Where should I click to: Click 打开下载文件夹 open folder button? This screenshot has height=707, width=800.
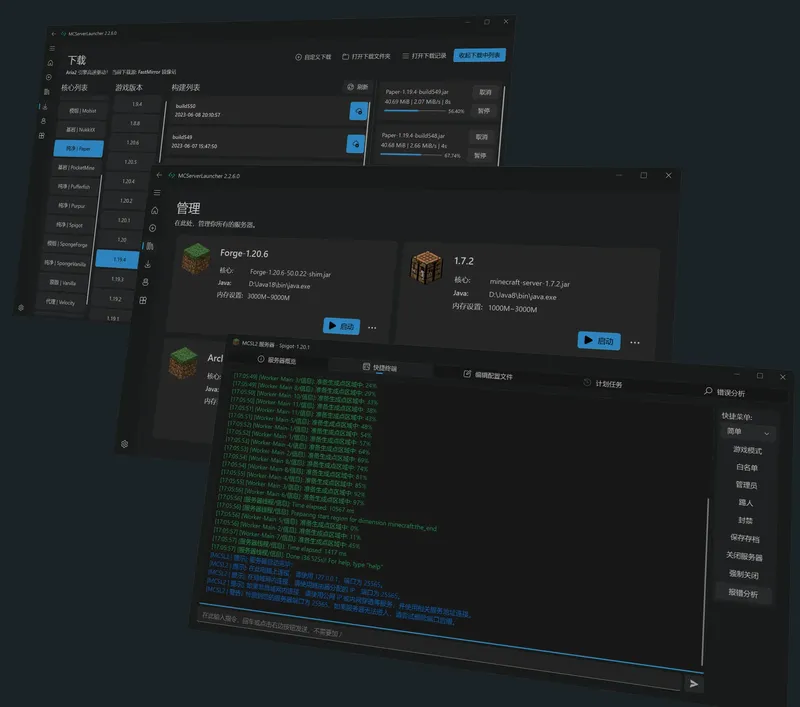(366, 56)
